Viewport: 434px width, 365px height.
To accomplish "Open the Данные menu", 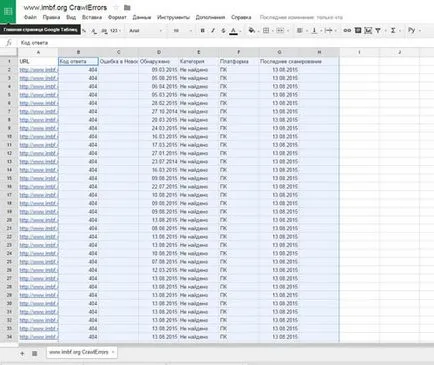I will pos(142,17).
